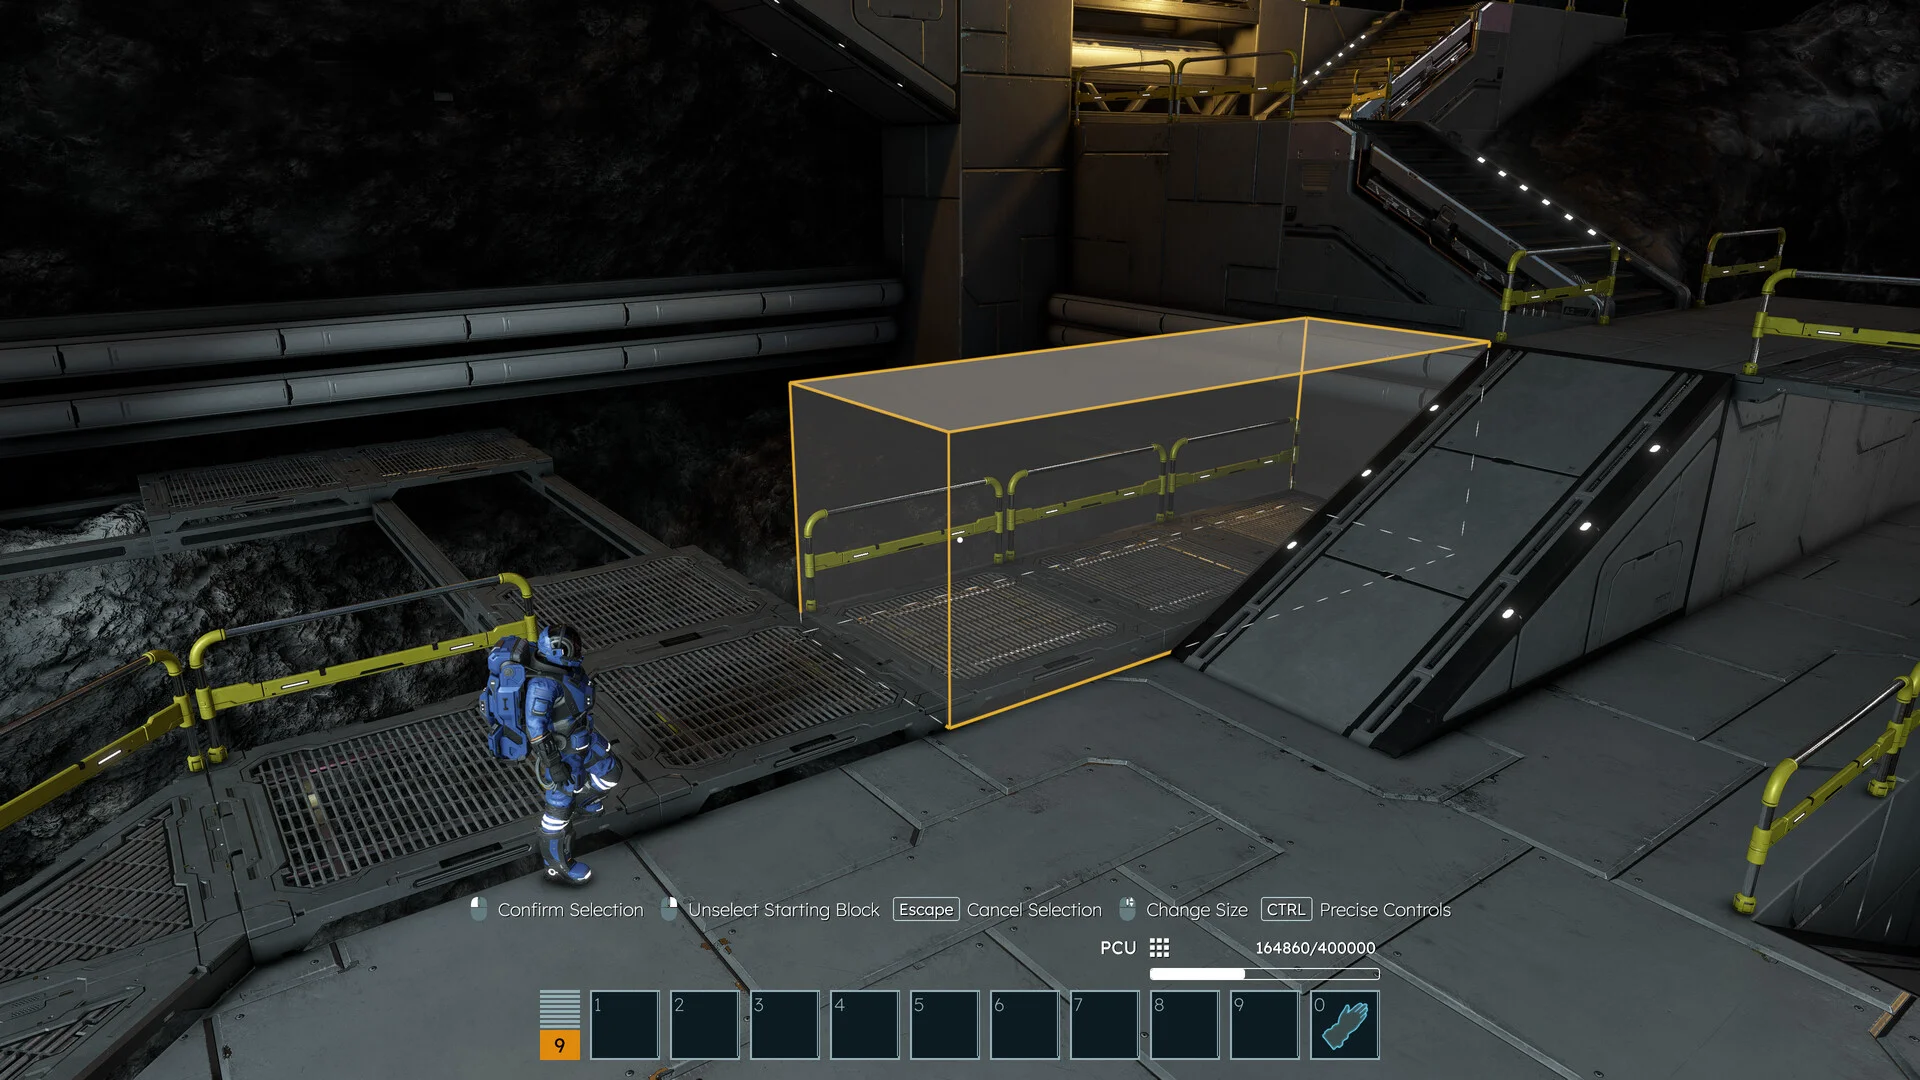The width and height of the screenshot is (1920, 1080).
Task: Click the 164860/400000 PCU counter
Action: [x=1317, y=947]
